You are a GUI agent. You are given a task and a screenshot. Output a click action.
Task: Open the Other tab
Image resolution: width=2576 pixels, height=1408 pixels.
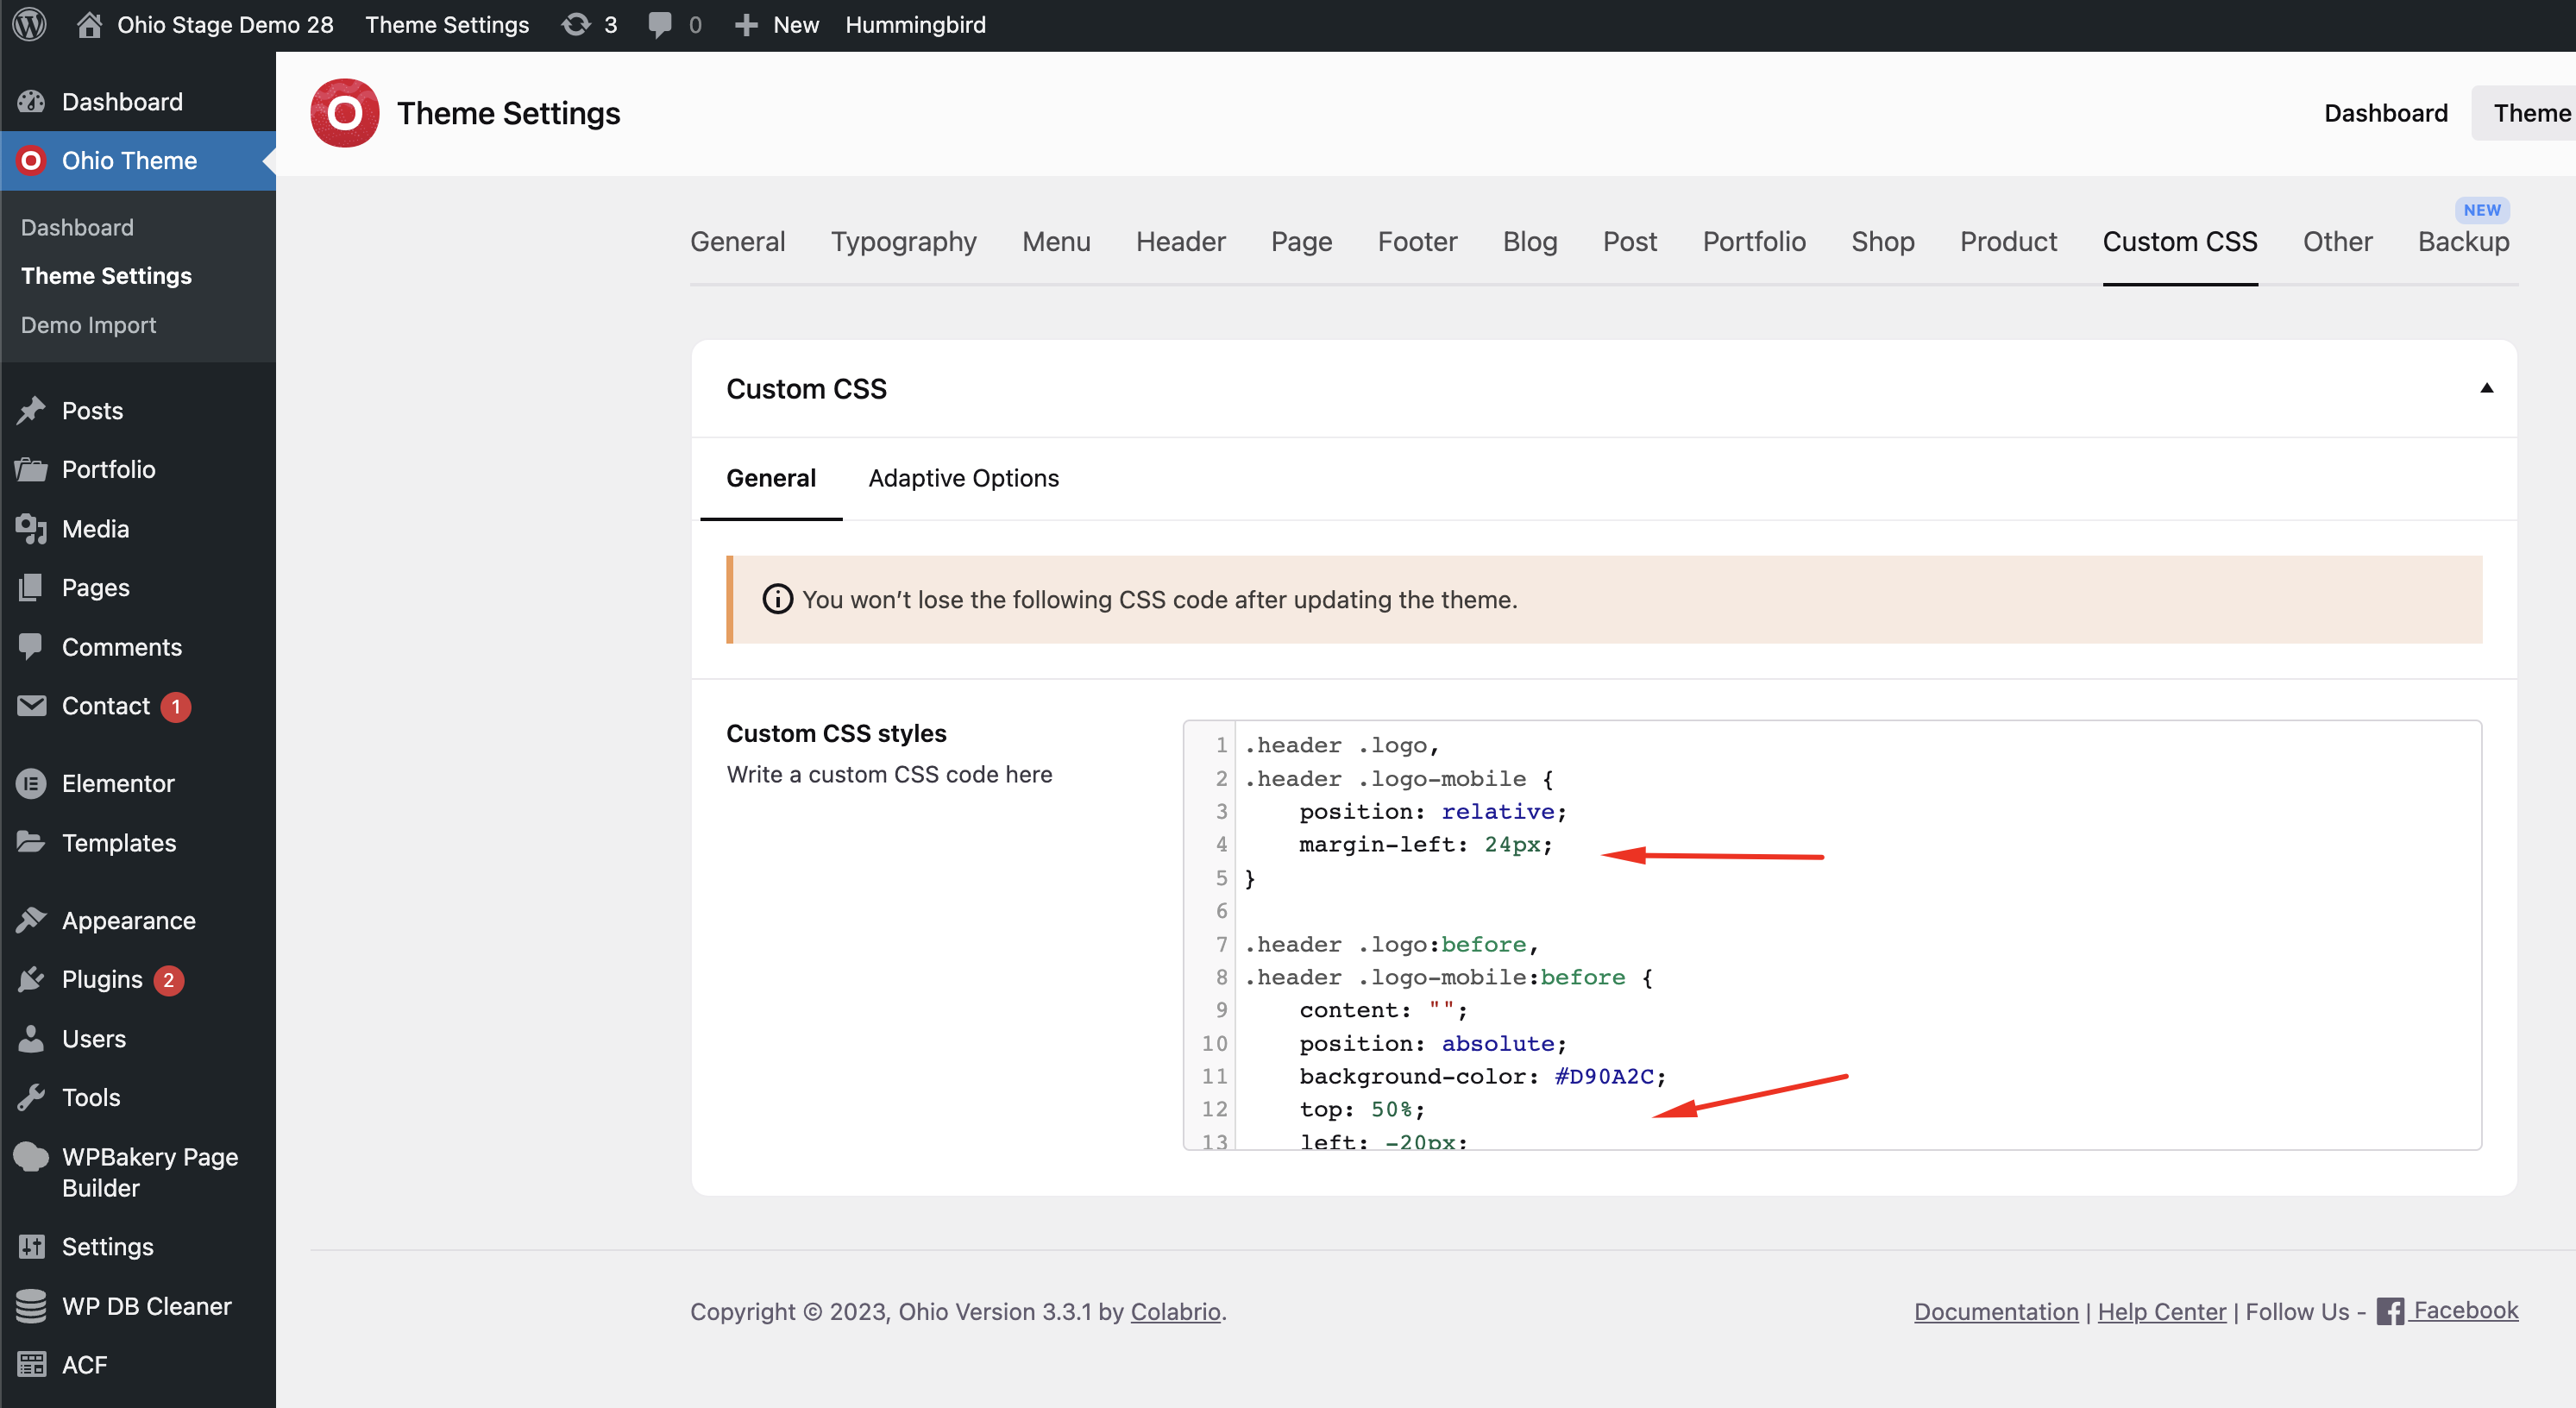2337,241
